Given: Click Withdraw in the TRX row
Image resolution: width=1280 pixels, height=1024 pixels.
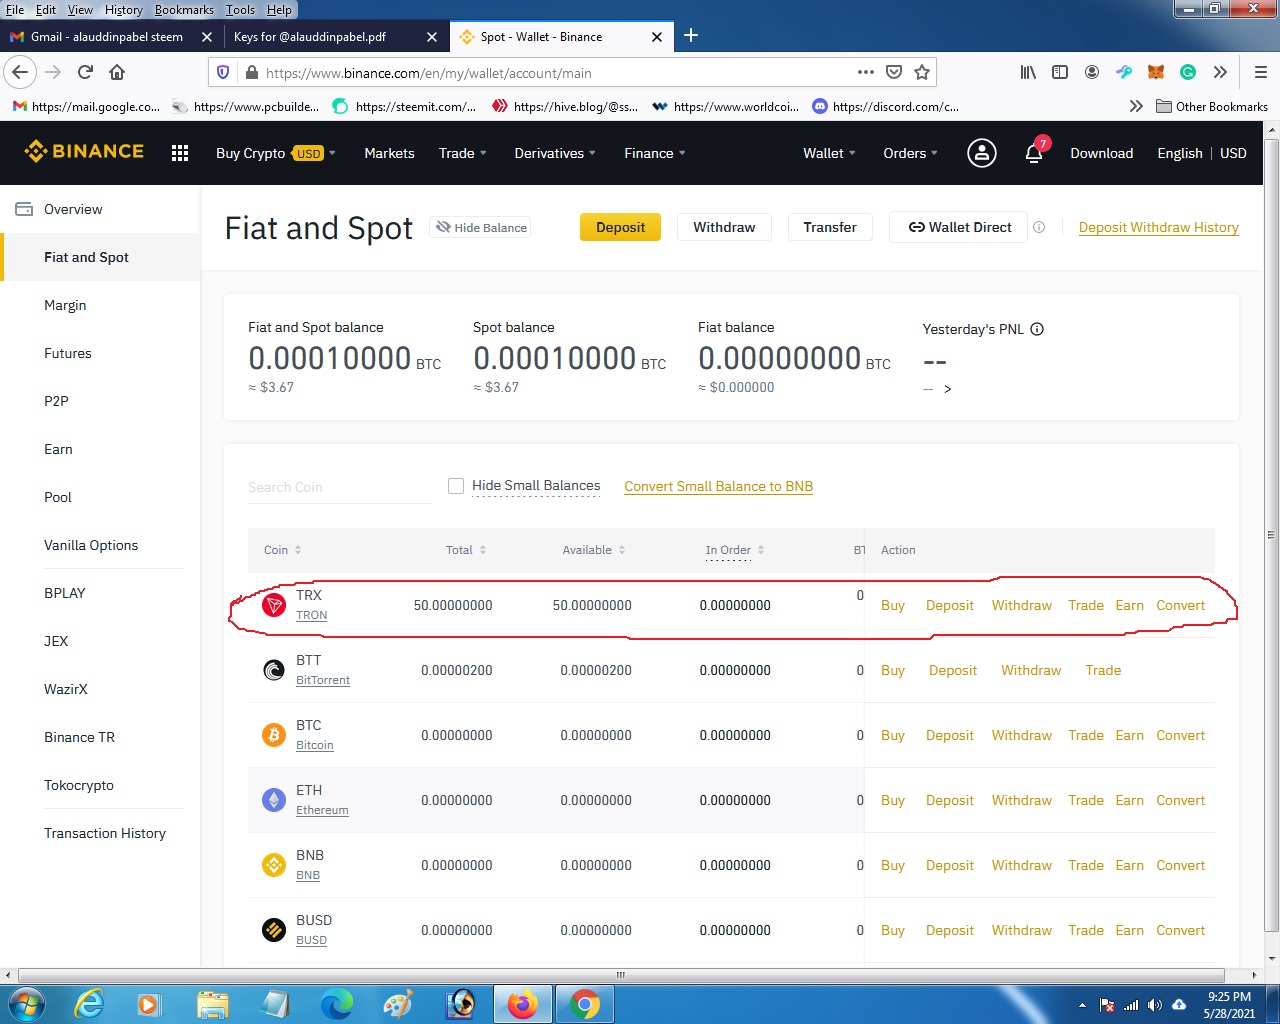Looking at the screenshot, I should coord(1021,605).
